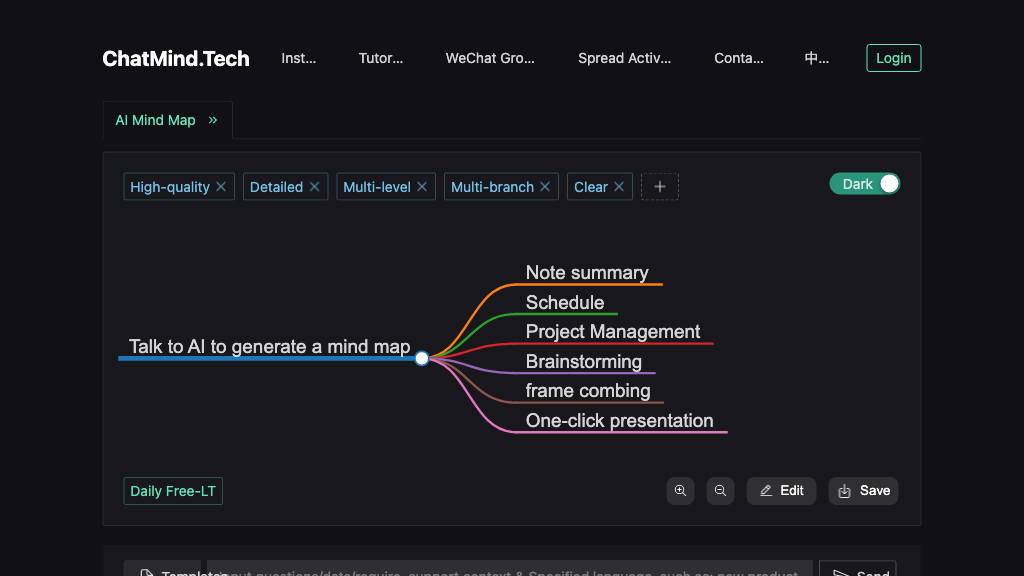Open the Tutorial menu item
Image resolution: width=1024 pixels, height=576 pixels.
point(381,58)
